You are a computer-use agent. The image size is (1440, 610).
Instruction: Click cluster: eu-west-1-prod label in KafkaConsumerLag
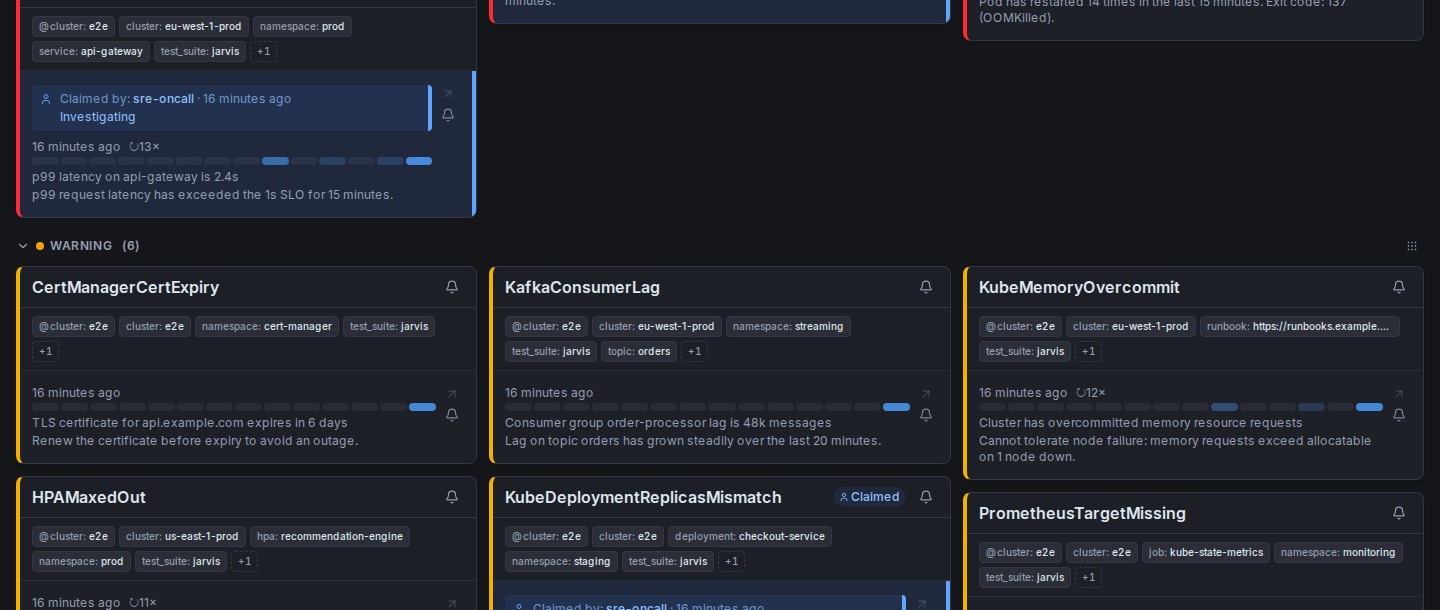(x=657, y=326)
